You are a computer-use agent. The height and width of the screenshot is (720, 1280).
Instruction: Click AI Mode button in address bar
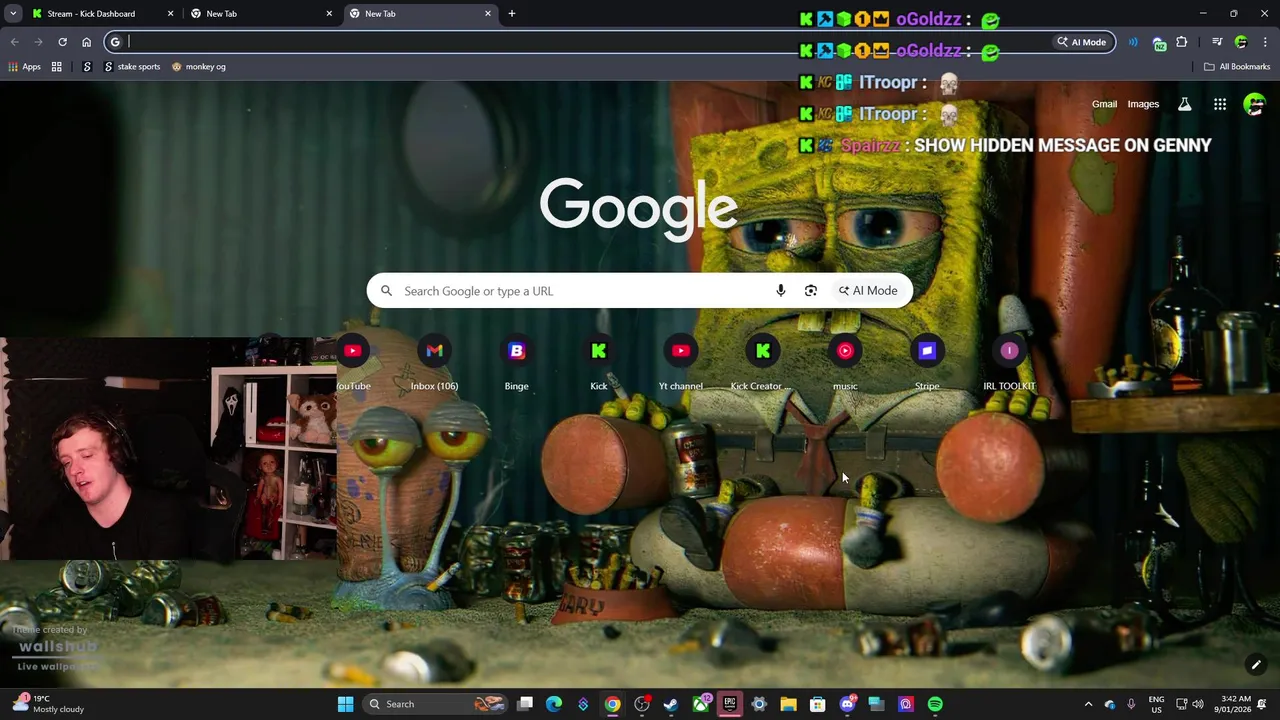[1082, 42]
